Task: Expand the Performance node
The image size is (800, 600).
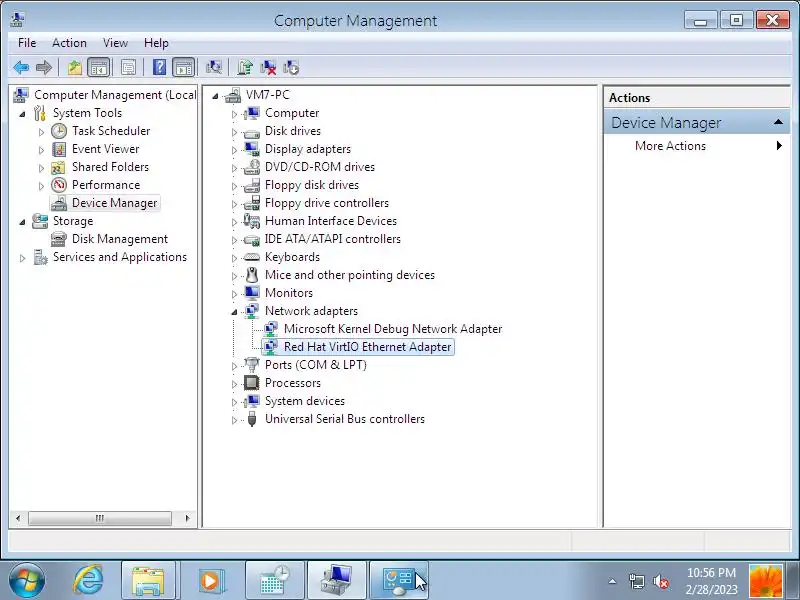Action: tap(41, 186)
